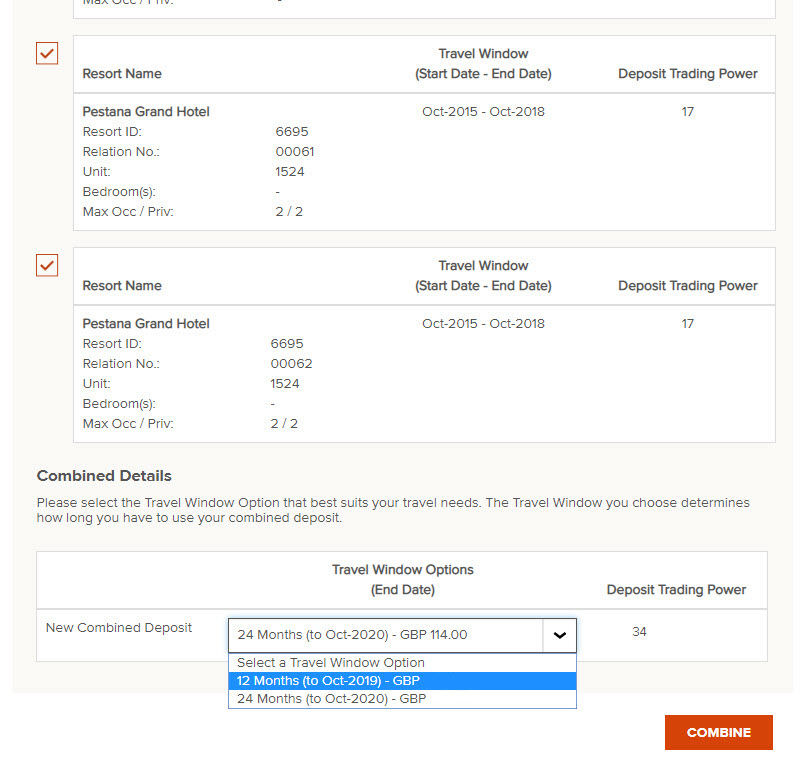Image resolution: width=806 pixels, height=780 pixels.
Task: Click 'Deposit Trading Power' header in the 00061 card
Action: click(688, 74)
